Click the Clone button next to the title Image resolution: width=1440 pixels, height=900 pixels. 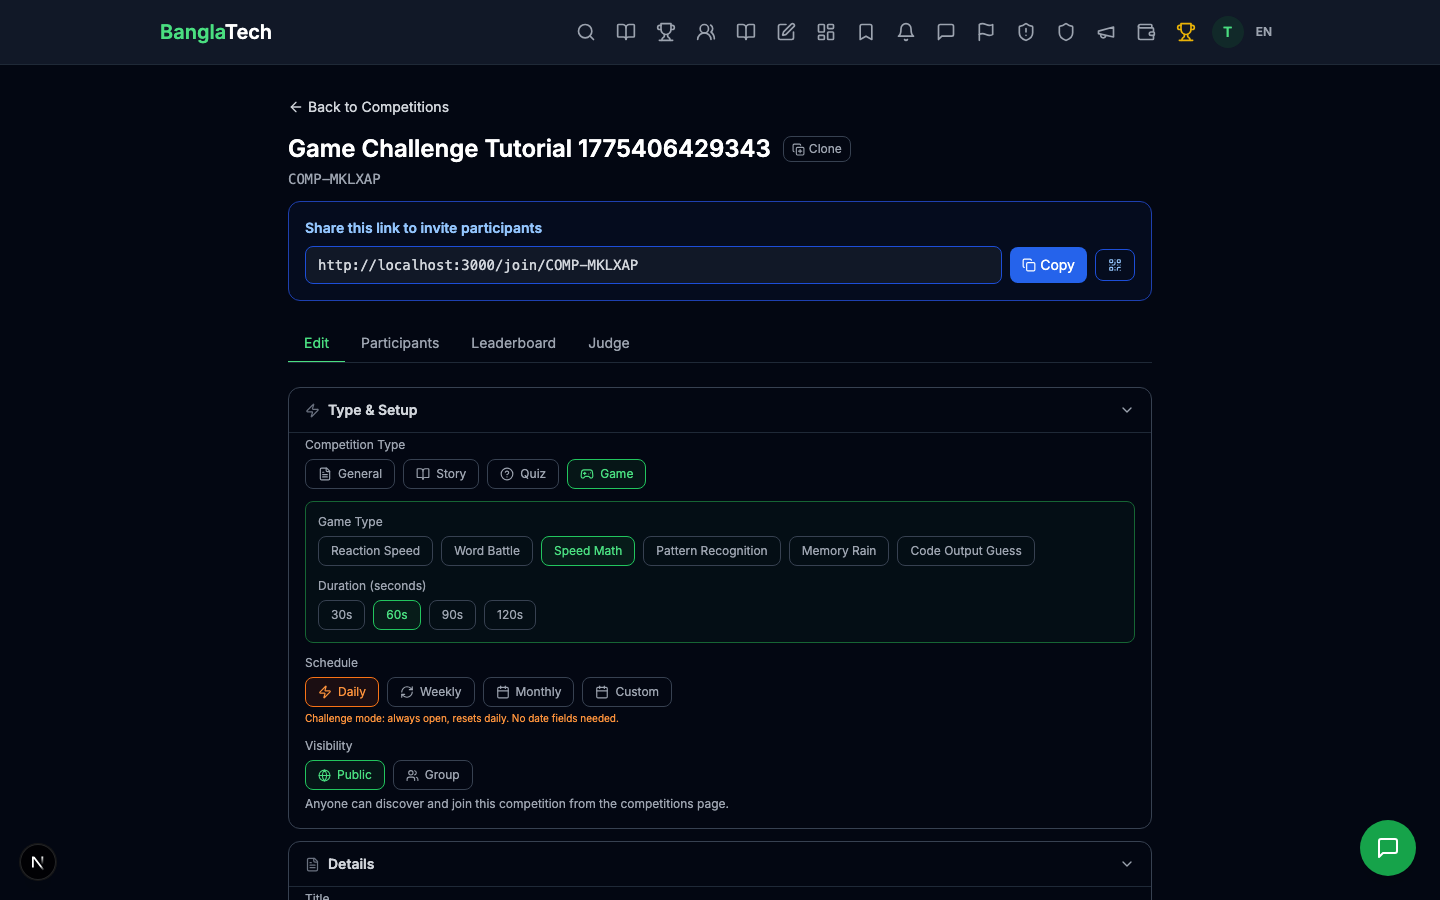click(816, 148)
